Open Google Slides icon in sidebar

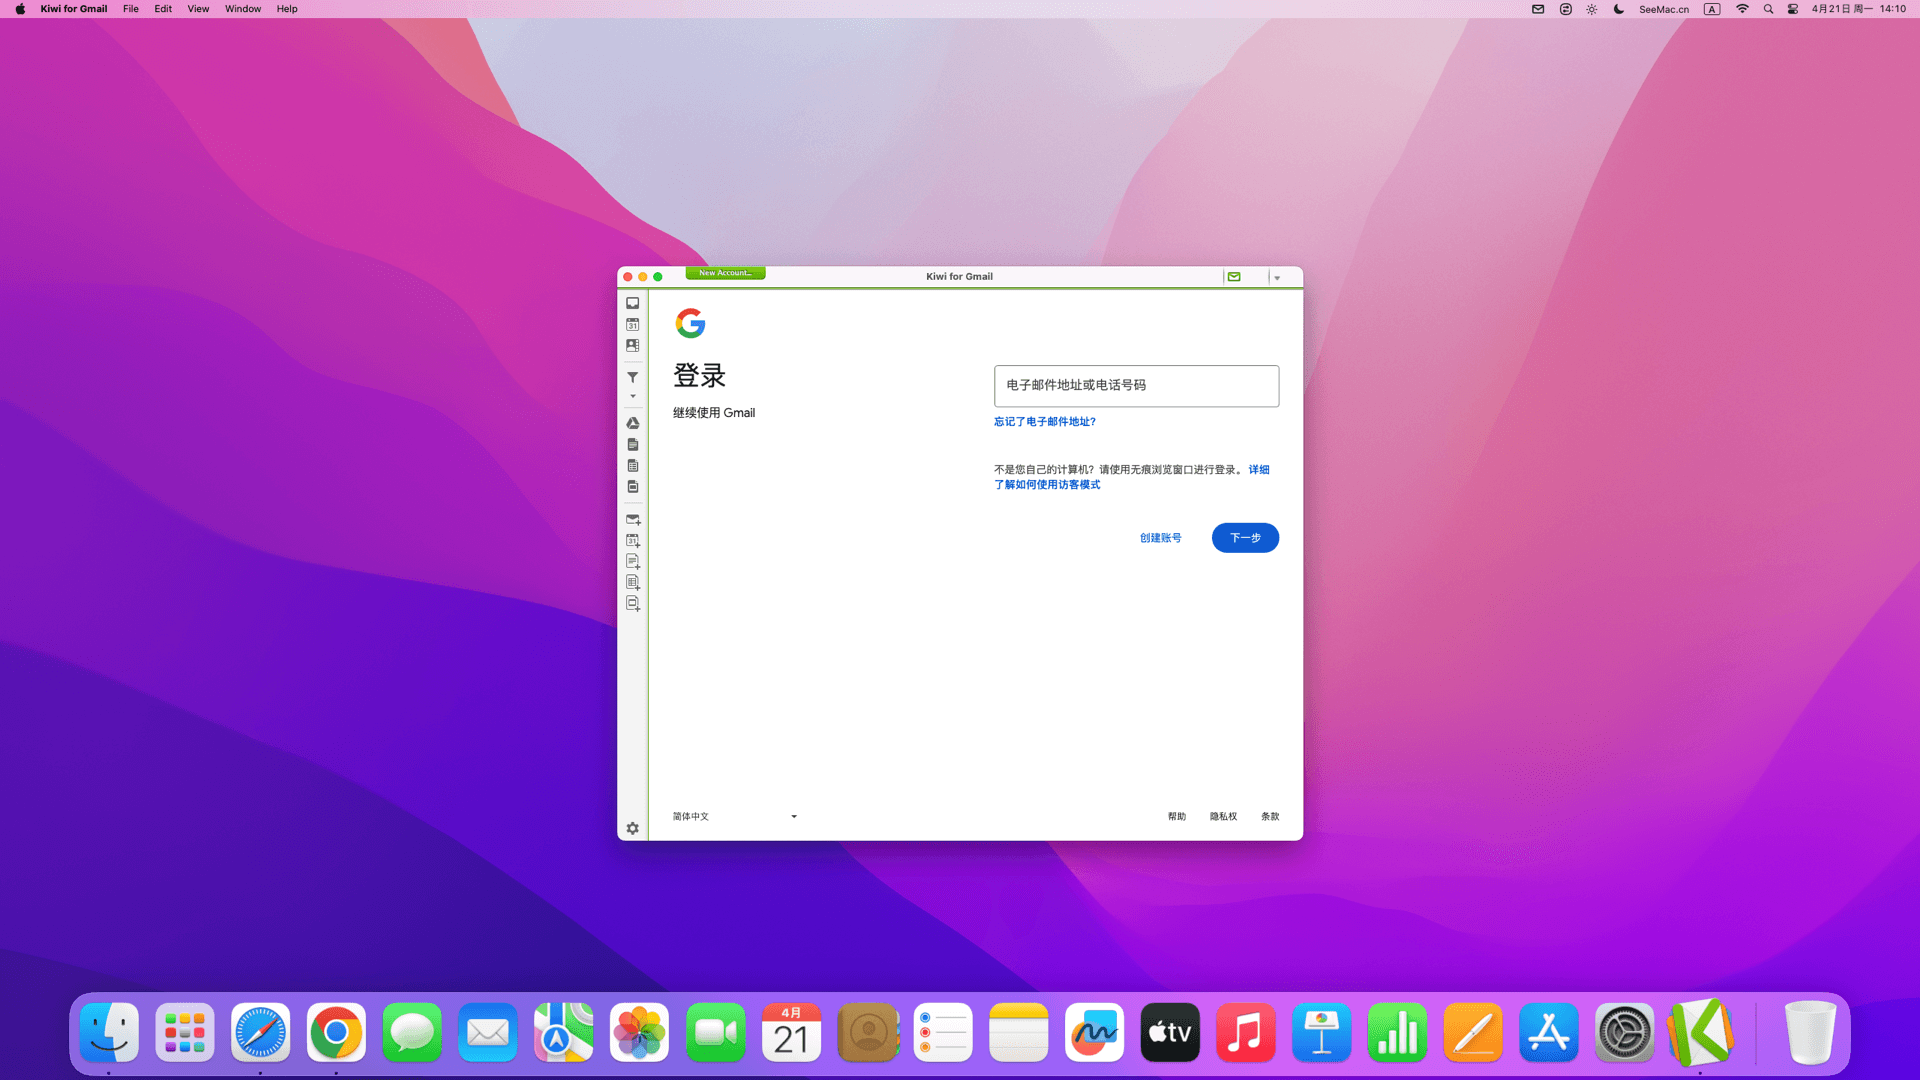click(x=632, y=486)
